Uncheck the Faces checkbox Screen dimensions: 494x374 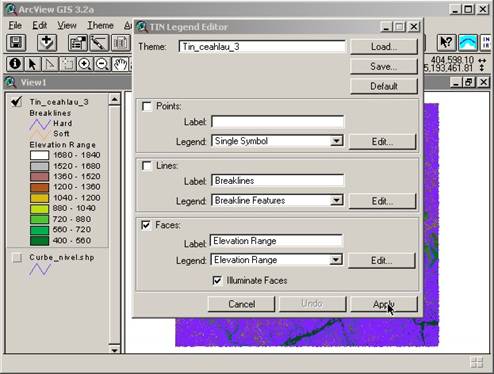tap(146, 225)
